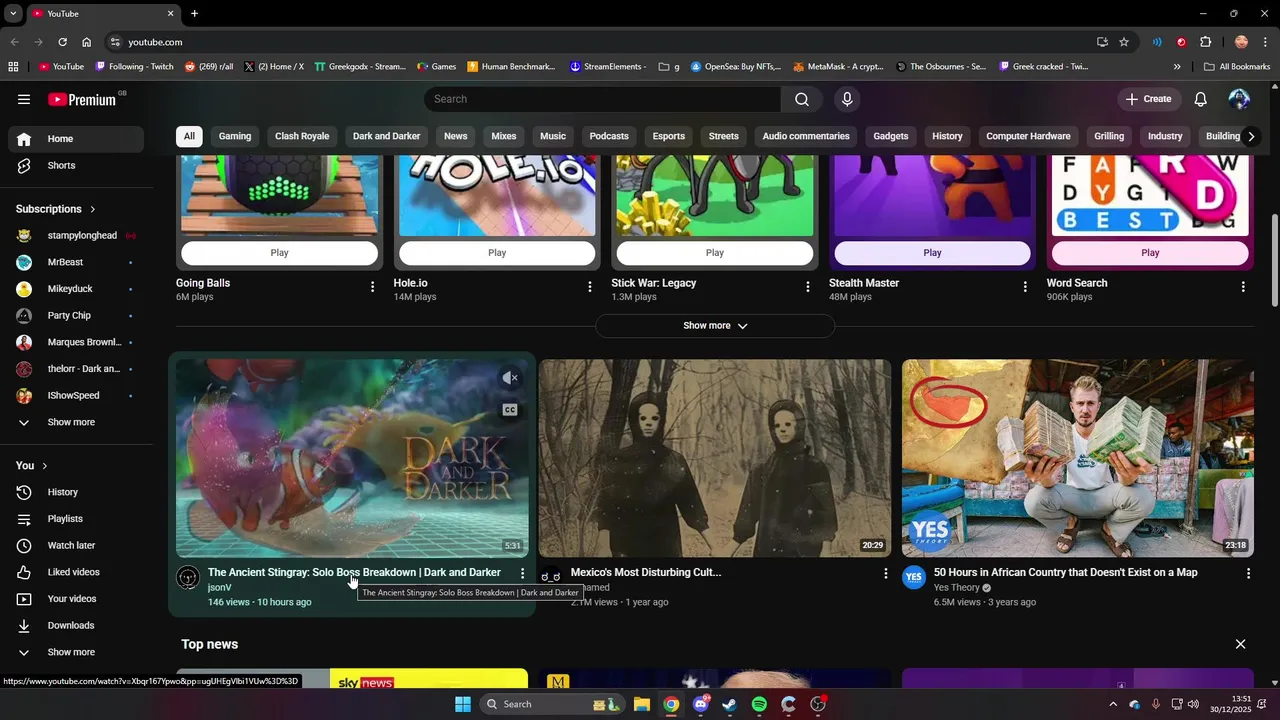This screenshot has height=720, width=1280.
Task: Open the notifications bell
Action: click(1201, 99)
